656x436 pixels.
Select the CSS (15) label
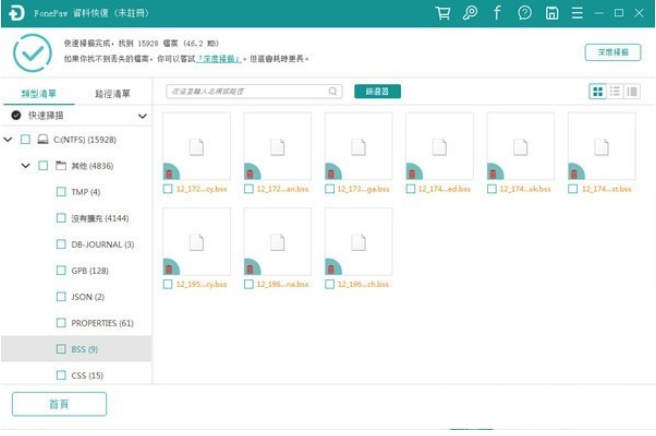[87, 375]
